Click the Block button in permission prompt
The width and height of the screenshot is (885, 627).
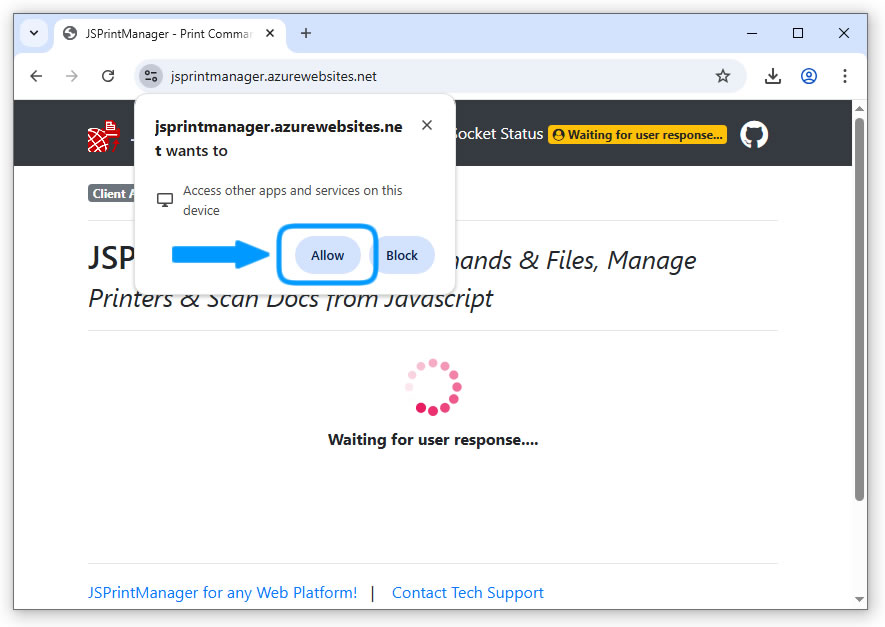[402, 255]
